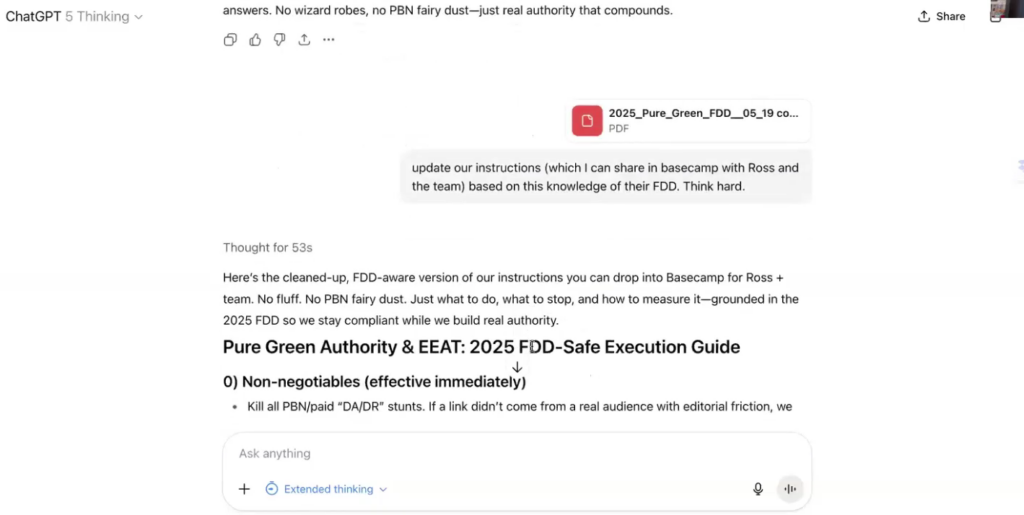The height and width of the screenshot is (515, 1024).
Task: Click the webcam thumbnail in top-right corner
Action: click(1008, 10)
